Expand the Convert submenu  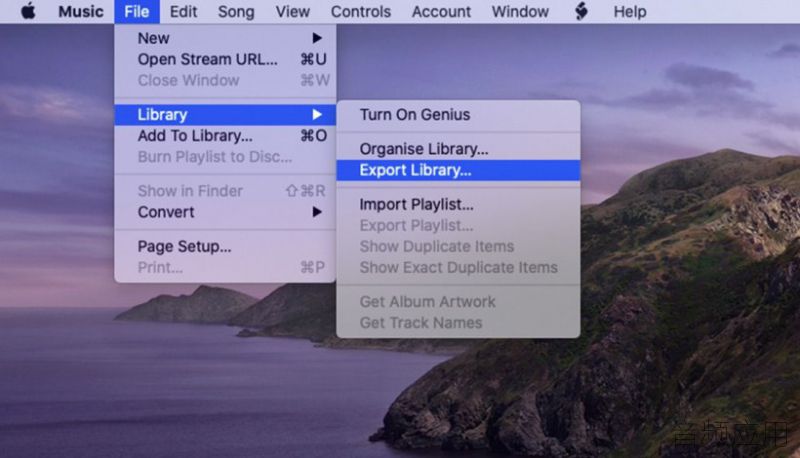[225, 212]
